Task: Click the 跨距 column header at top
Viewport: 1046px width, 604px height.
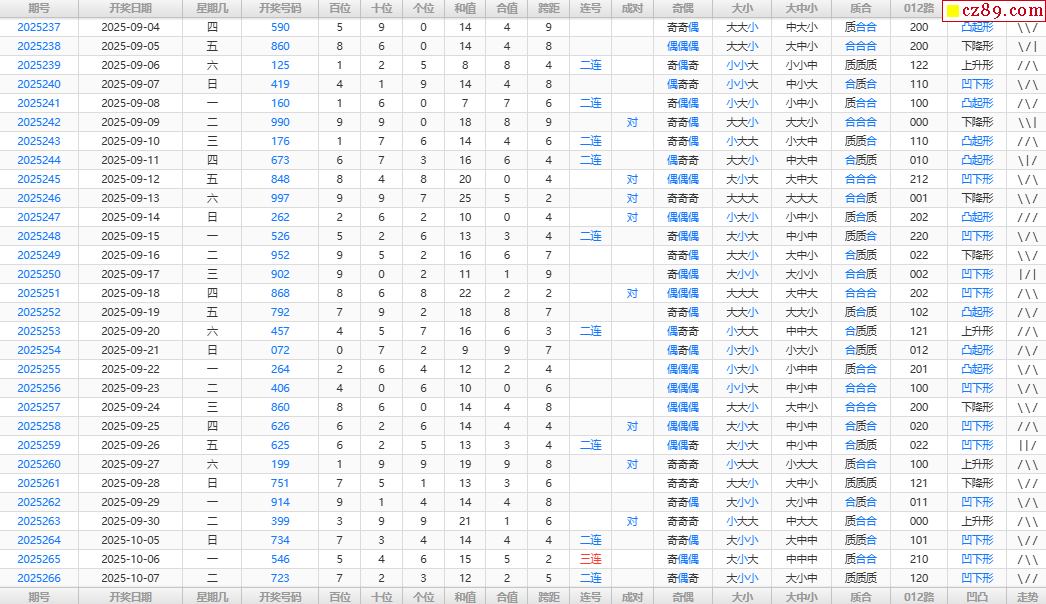Action: 548,8
